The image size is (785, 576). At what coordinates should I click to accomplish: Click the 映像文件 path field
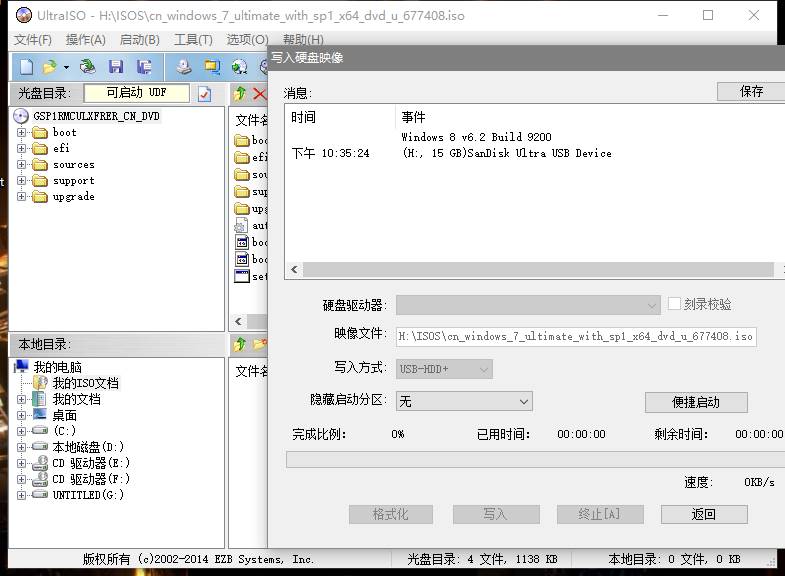(576, 336)
